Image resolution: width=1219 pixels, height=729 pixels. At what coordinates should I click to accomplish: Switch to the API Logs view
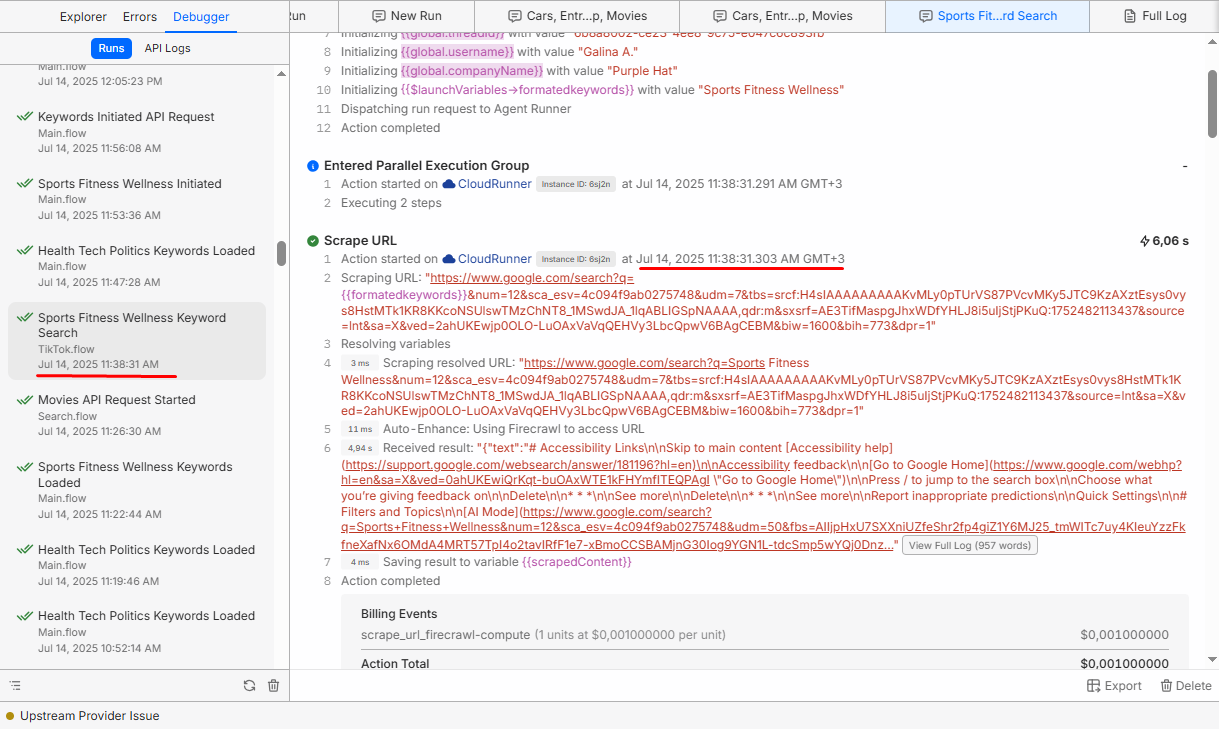pyautogui.click(x=167, y=48)
